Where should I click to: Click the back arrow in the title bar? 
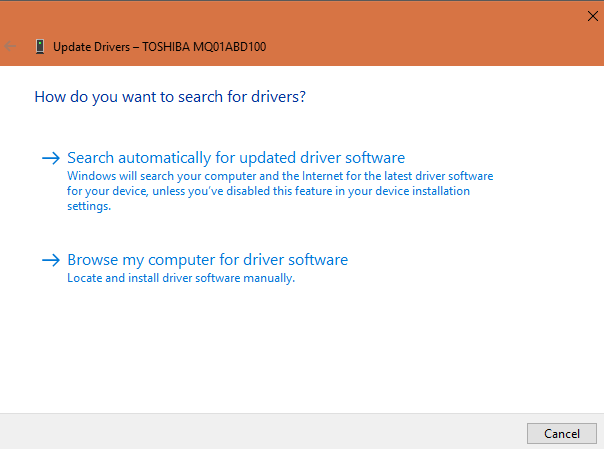[x=11, y=46]
